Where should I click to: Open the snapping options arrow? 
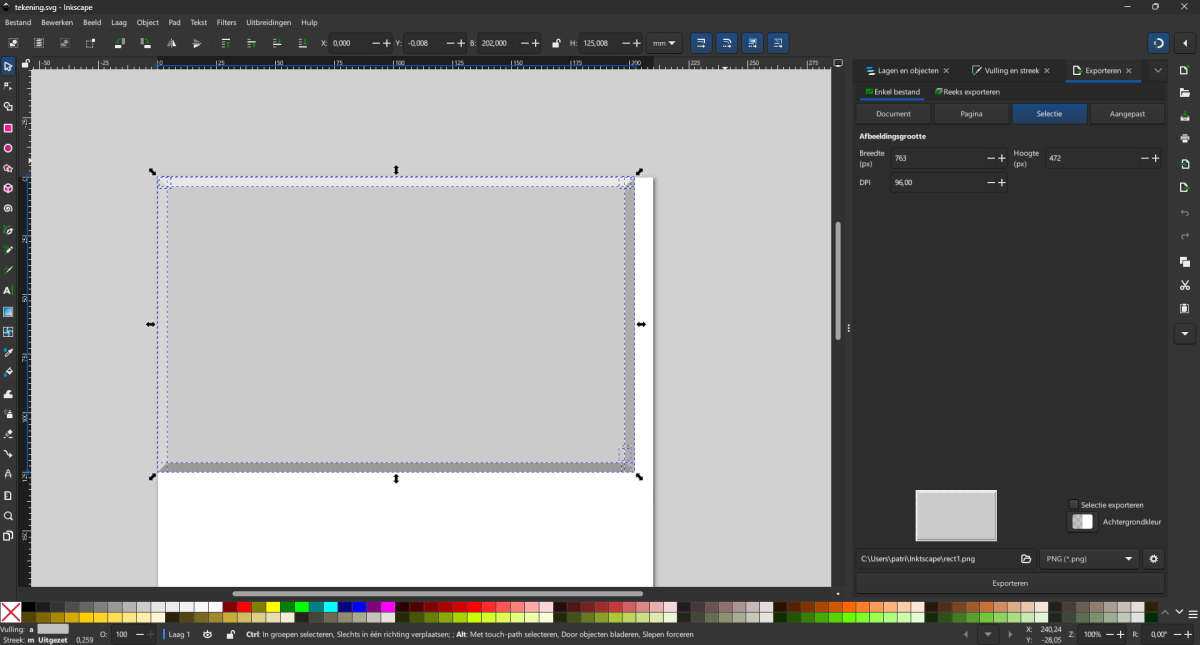pyautogui.click(x=1185, y=43)
